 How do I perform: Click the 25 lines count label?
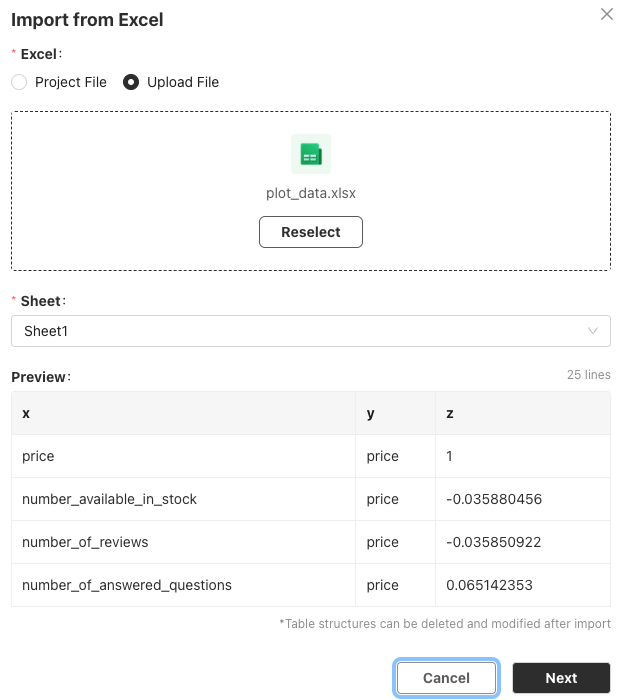pyautogui.click(x=588, y=375)
